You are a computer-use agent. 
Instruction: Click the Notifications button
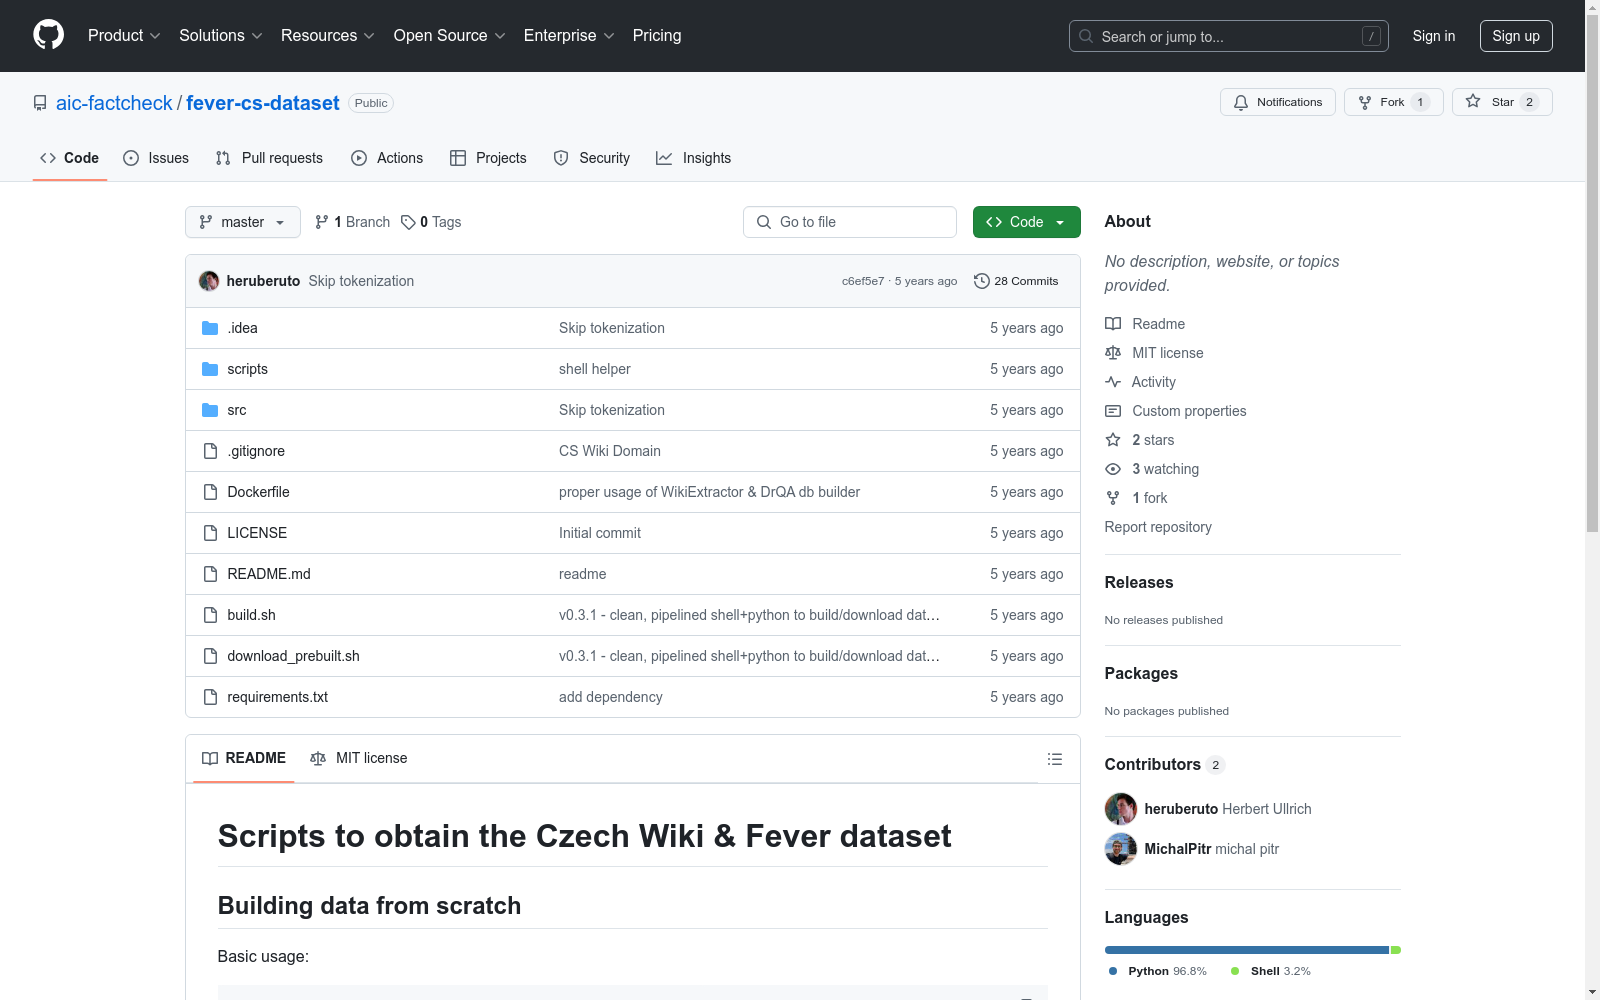pyautogui.click(x=1278, y=102)
